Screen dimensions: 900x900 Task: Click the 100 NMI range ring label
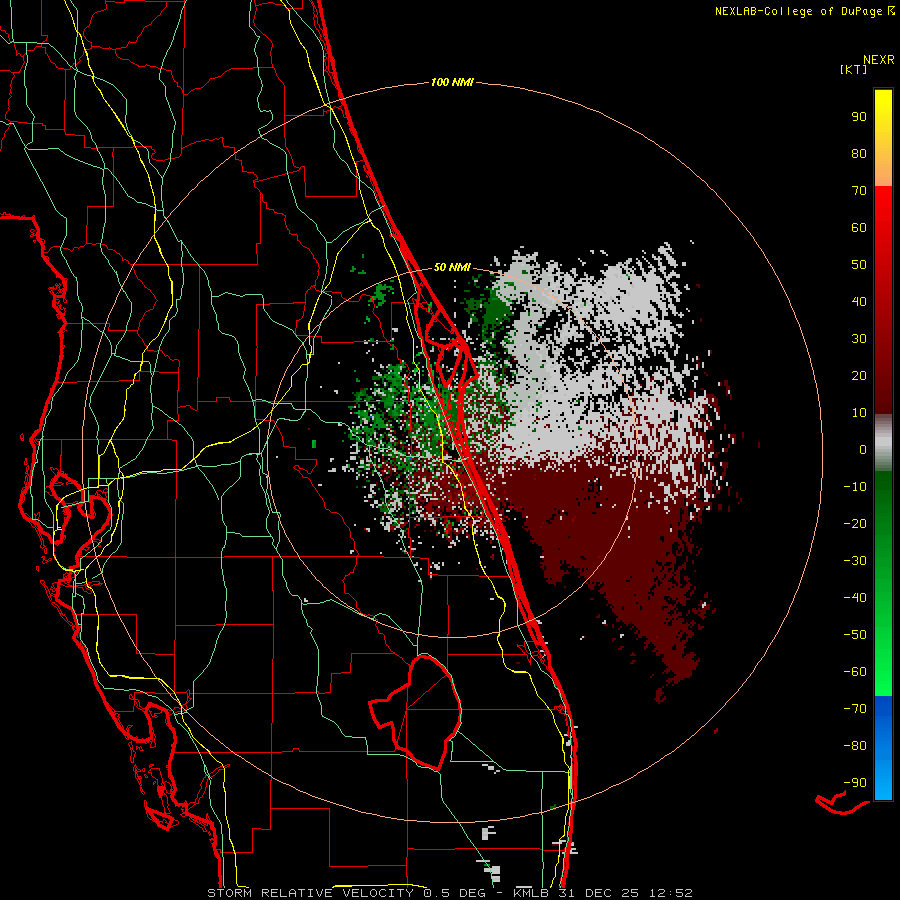coord(452,82)
